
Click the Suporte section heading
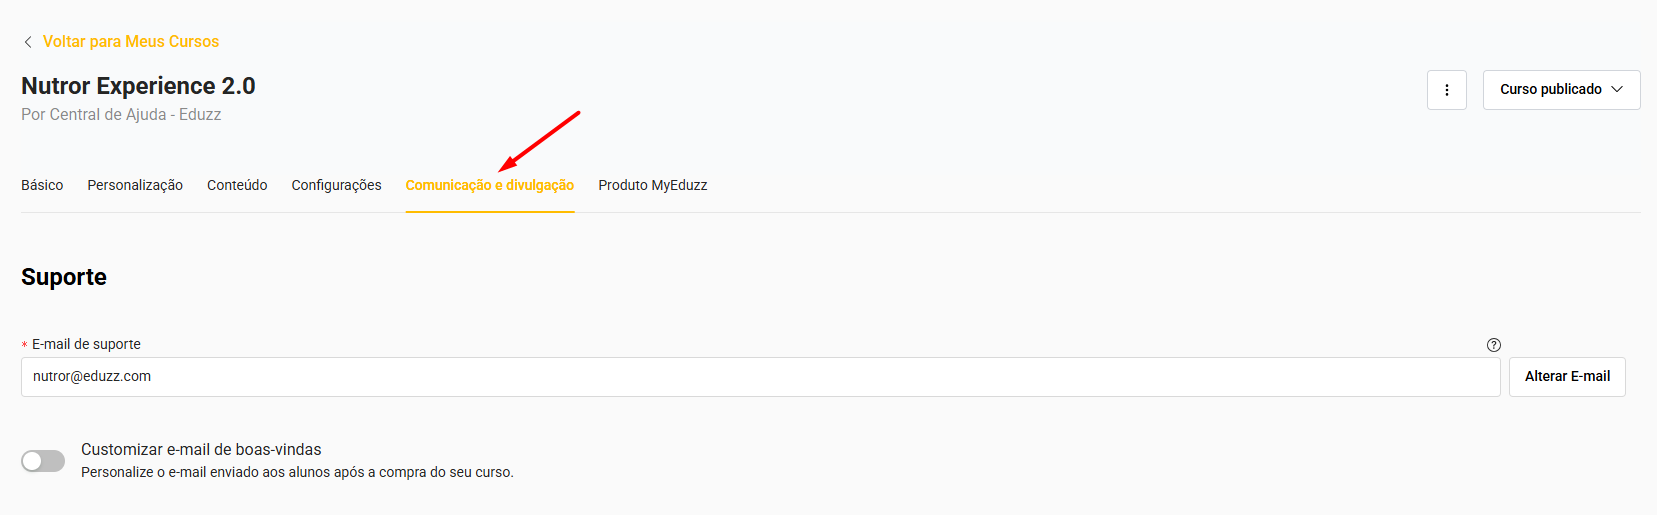(x=64, y=277)
